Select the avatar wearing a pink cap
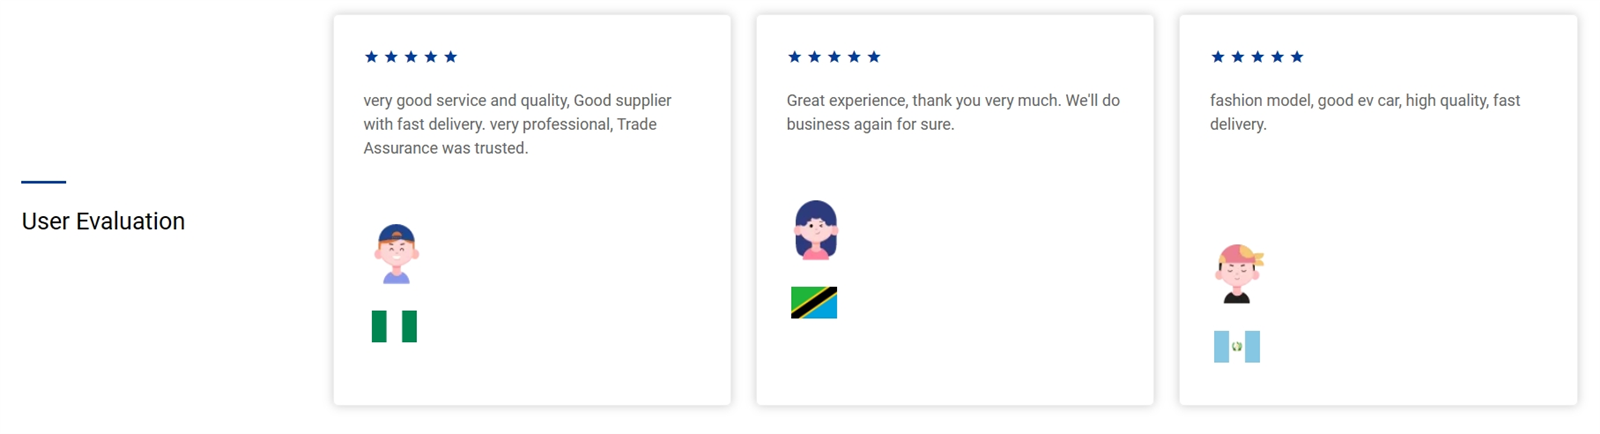Viewport: 1600px width, 434px height. click(x=1238, y=273)
